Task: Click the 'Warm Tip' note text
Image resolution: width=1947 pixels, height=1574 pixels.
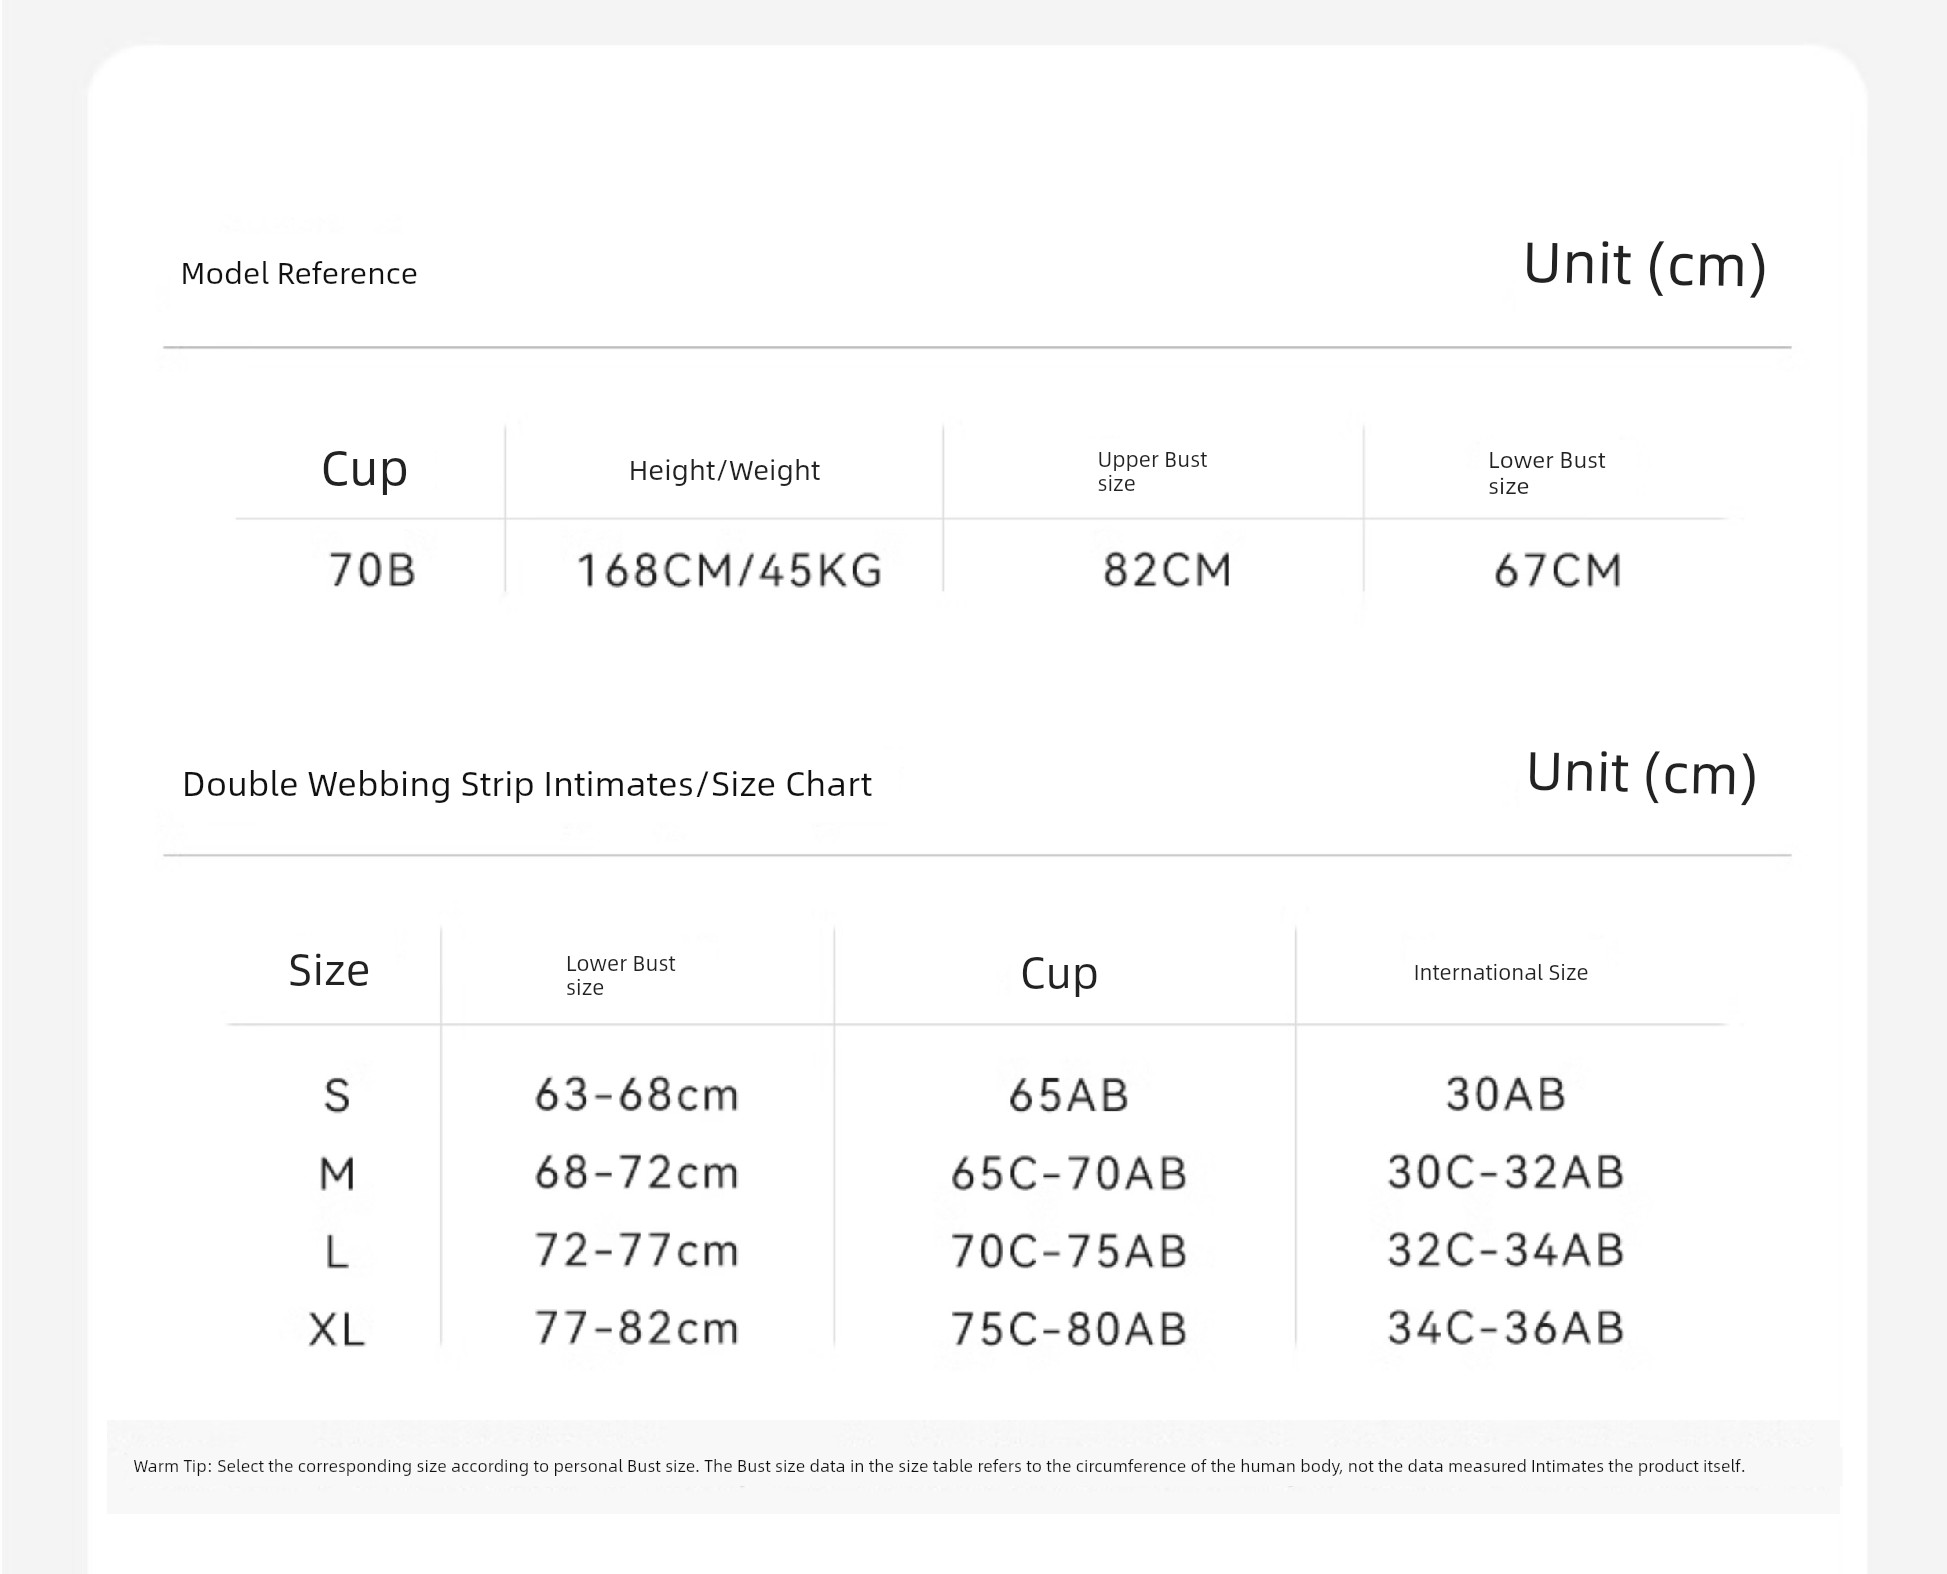Action: tap(939, 1466)
